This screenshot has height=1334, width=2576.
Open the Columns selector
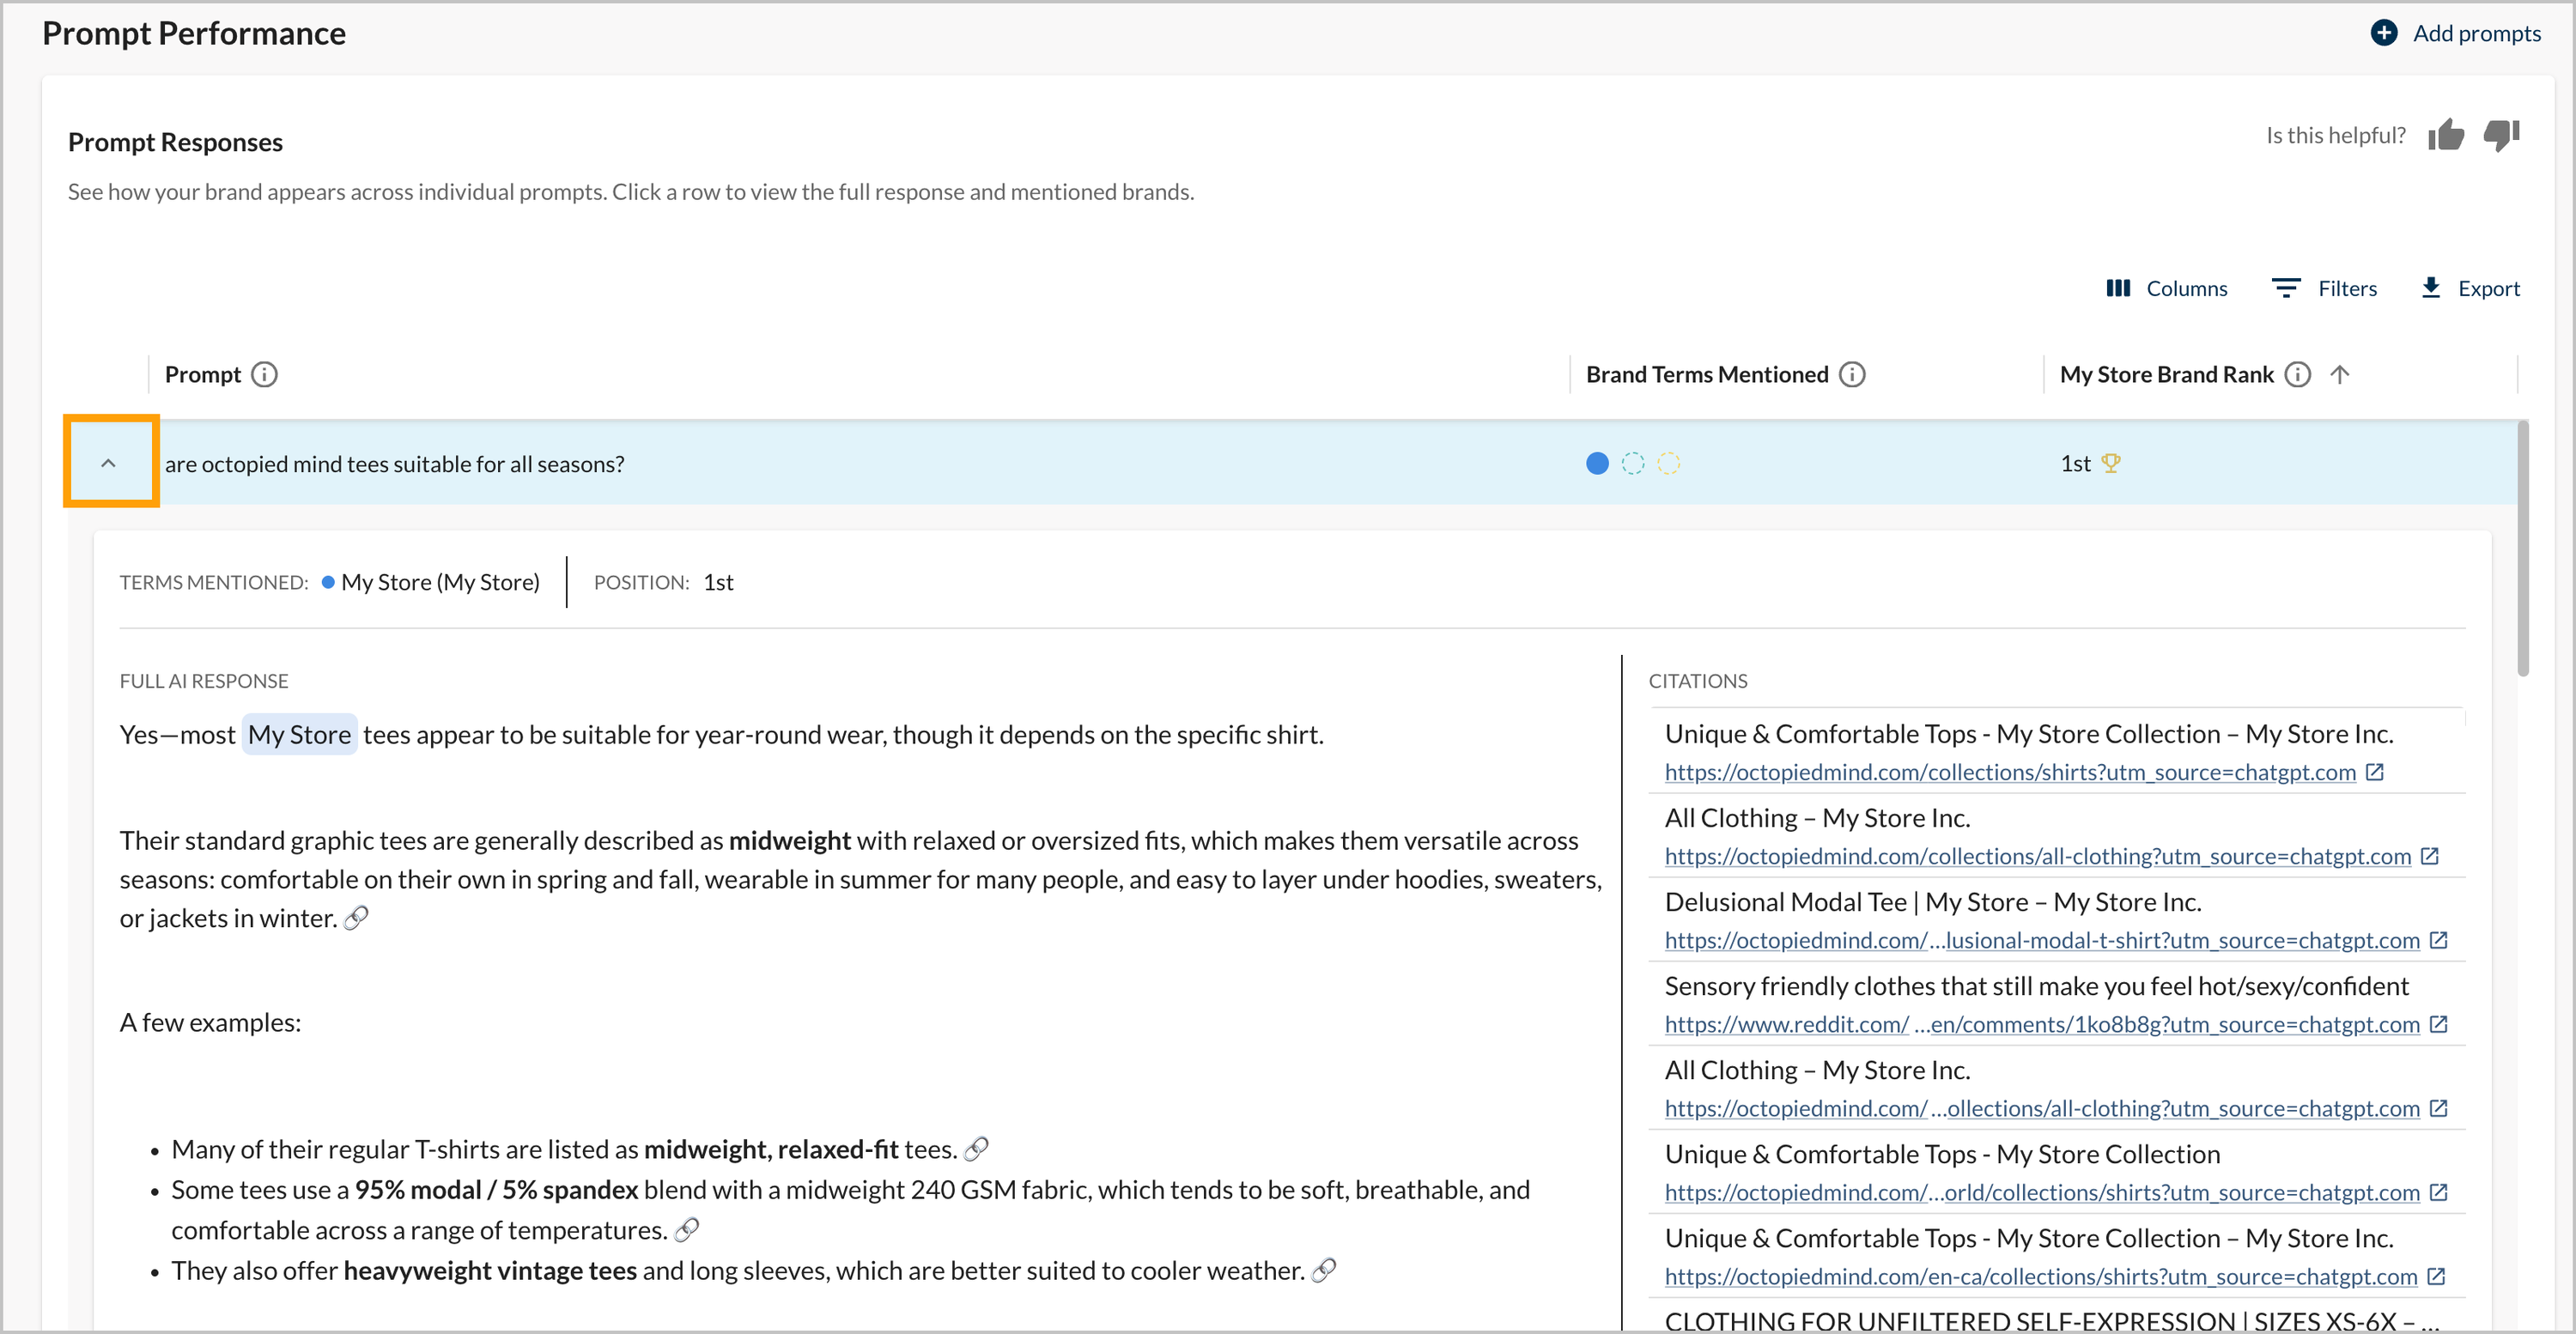coord(2166,289)
